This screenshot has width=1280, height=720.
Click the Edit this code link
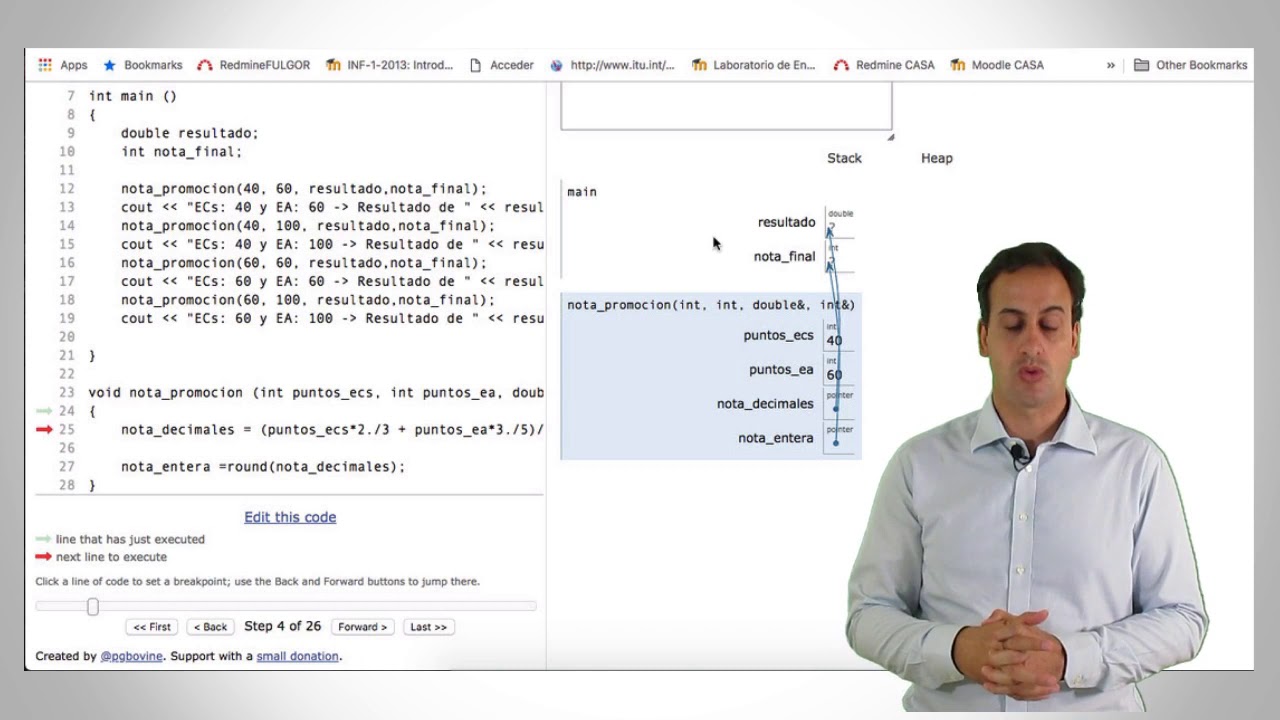290,517
